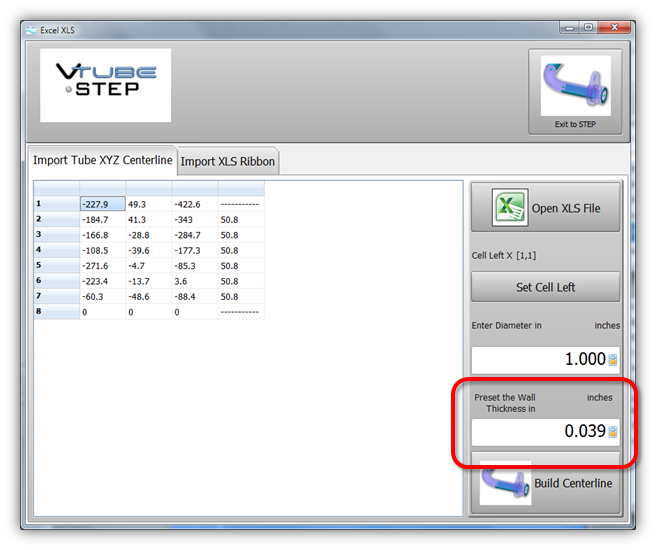The height and width of the screenshot is (550, 656).
Task: Select Import Tube XYZ Centerline tab
Action: point(103,160)
